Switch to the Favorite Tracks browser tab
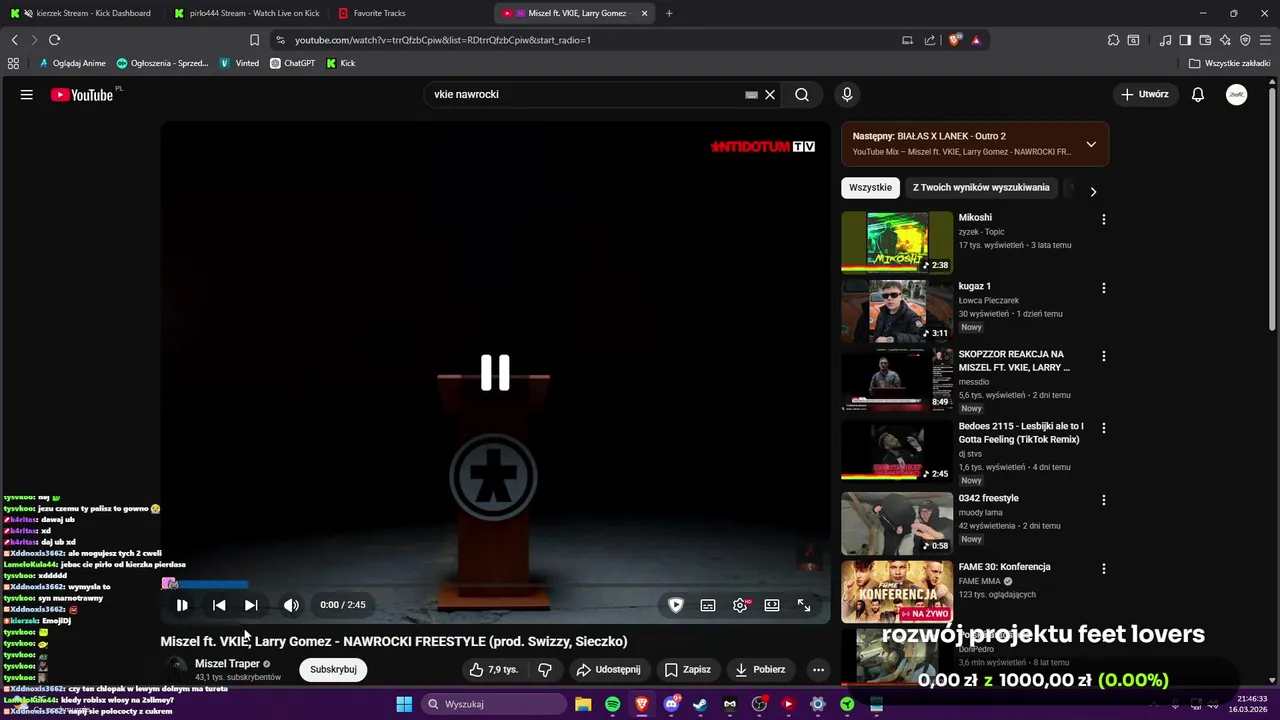Image resolution: width=1280 pixels, height=720 pixels. tap(410, 13)
